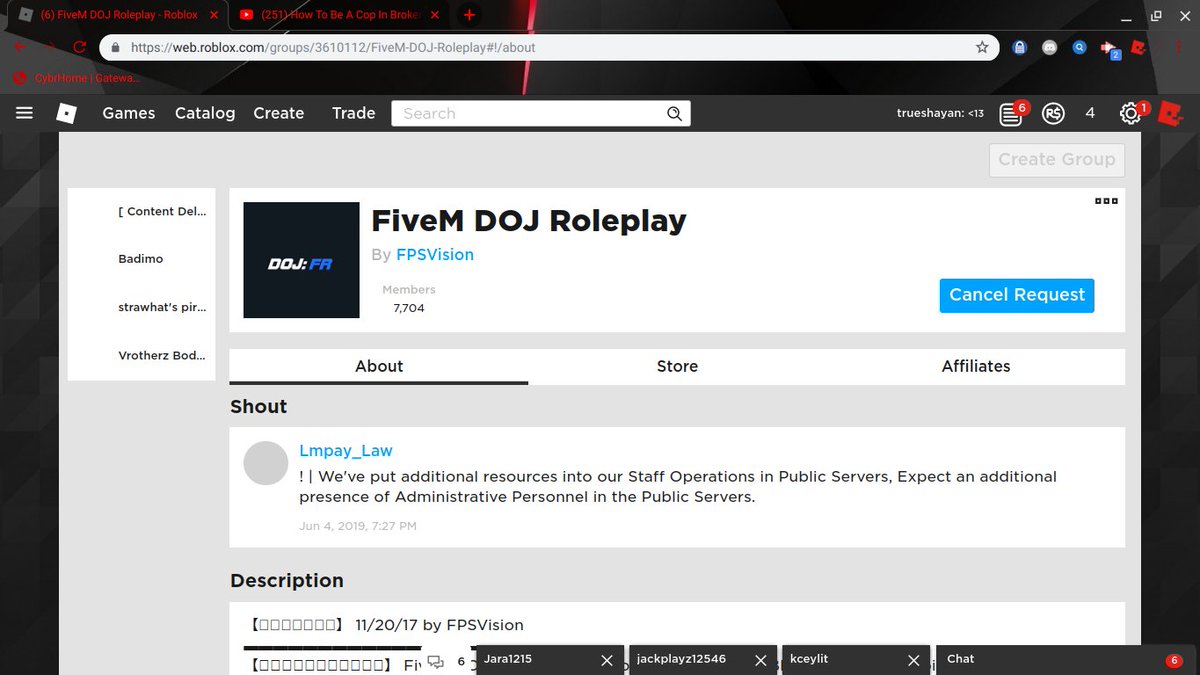Select the Badimo group in sidebar
Viewport: 1200px width, 675px height.
141,259
